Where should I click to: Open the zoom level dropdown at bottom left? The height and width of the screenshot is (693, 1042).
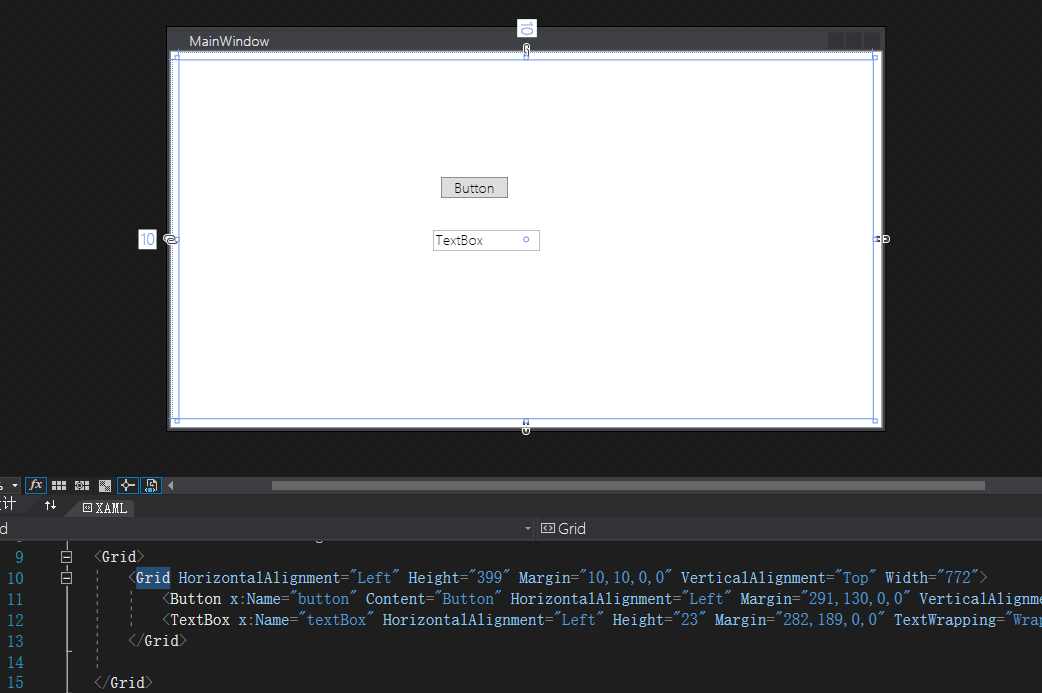point(14,485)
